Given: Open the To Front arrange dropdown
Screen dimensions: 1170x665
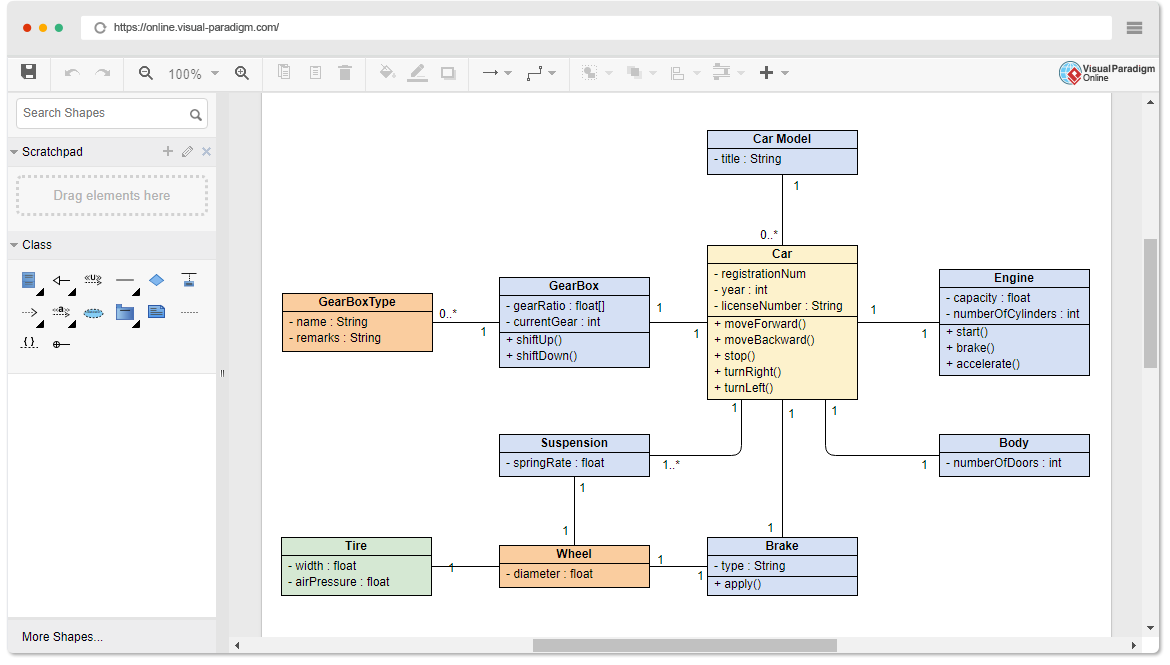Looking at the screenshot, I should click(x=596, y=72).
